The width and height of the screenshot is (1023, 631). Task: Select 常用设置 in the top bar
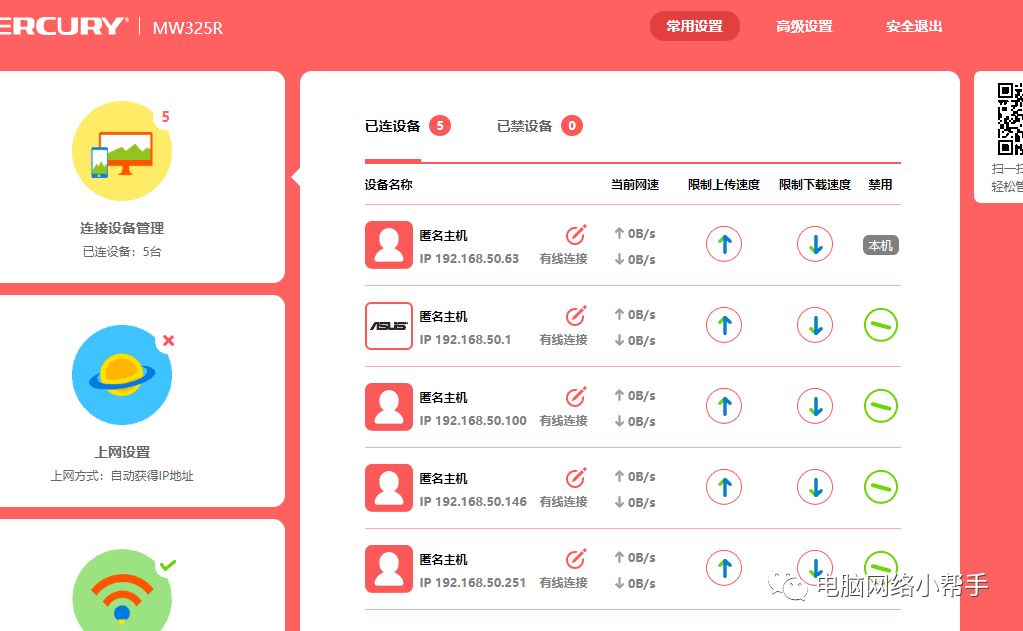click(694, 26)
